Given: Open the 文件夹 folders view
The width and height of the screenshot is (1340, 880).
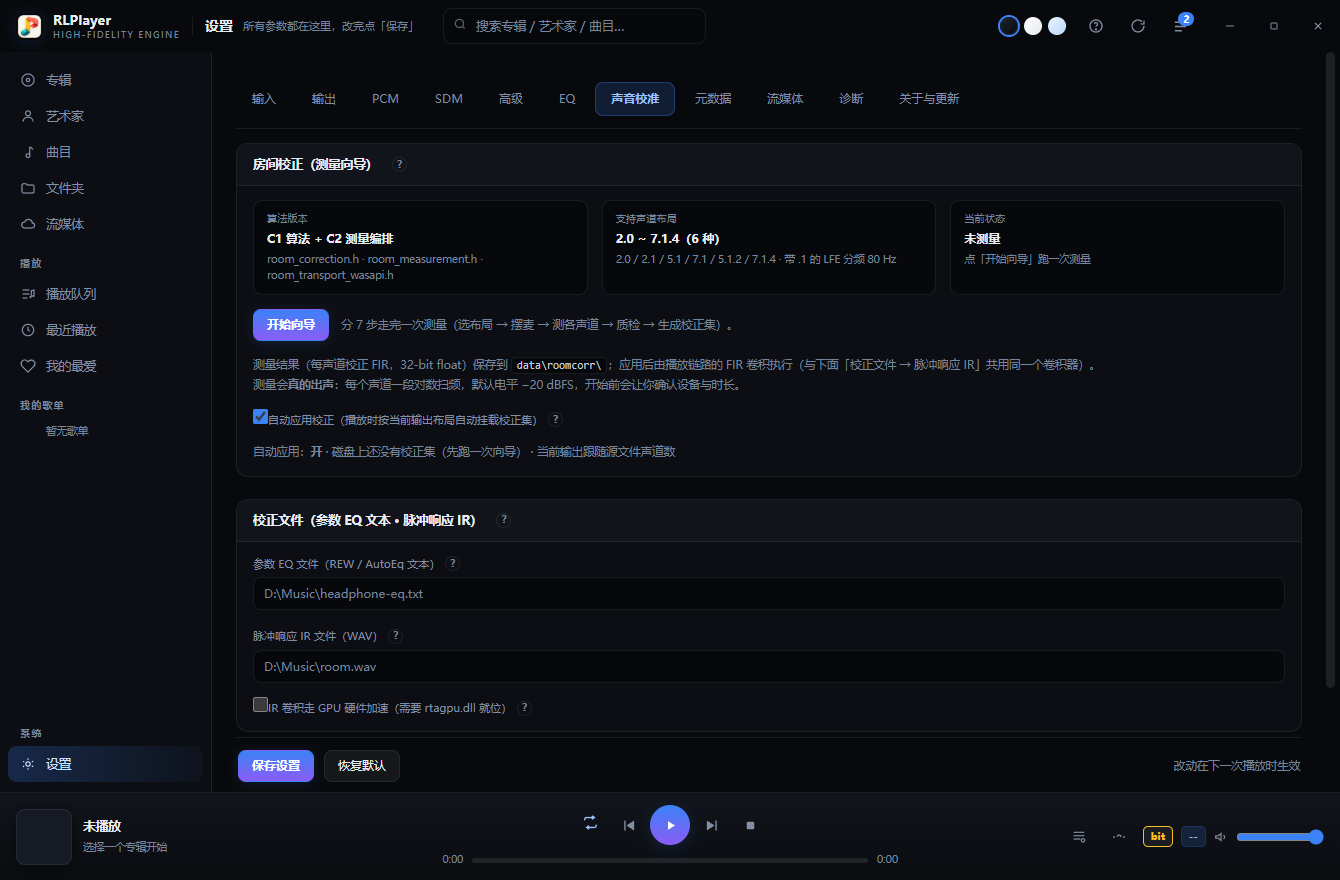Looking at the screenshot, I should [x=106, y=188].
